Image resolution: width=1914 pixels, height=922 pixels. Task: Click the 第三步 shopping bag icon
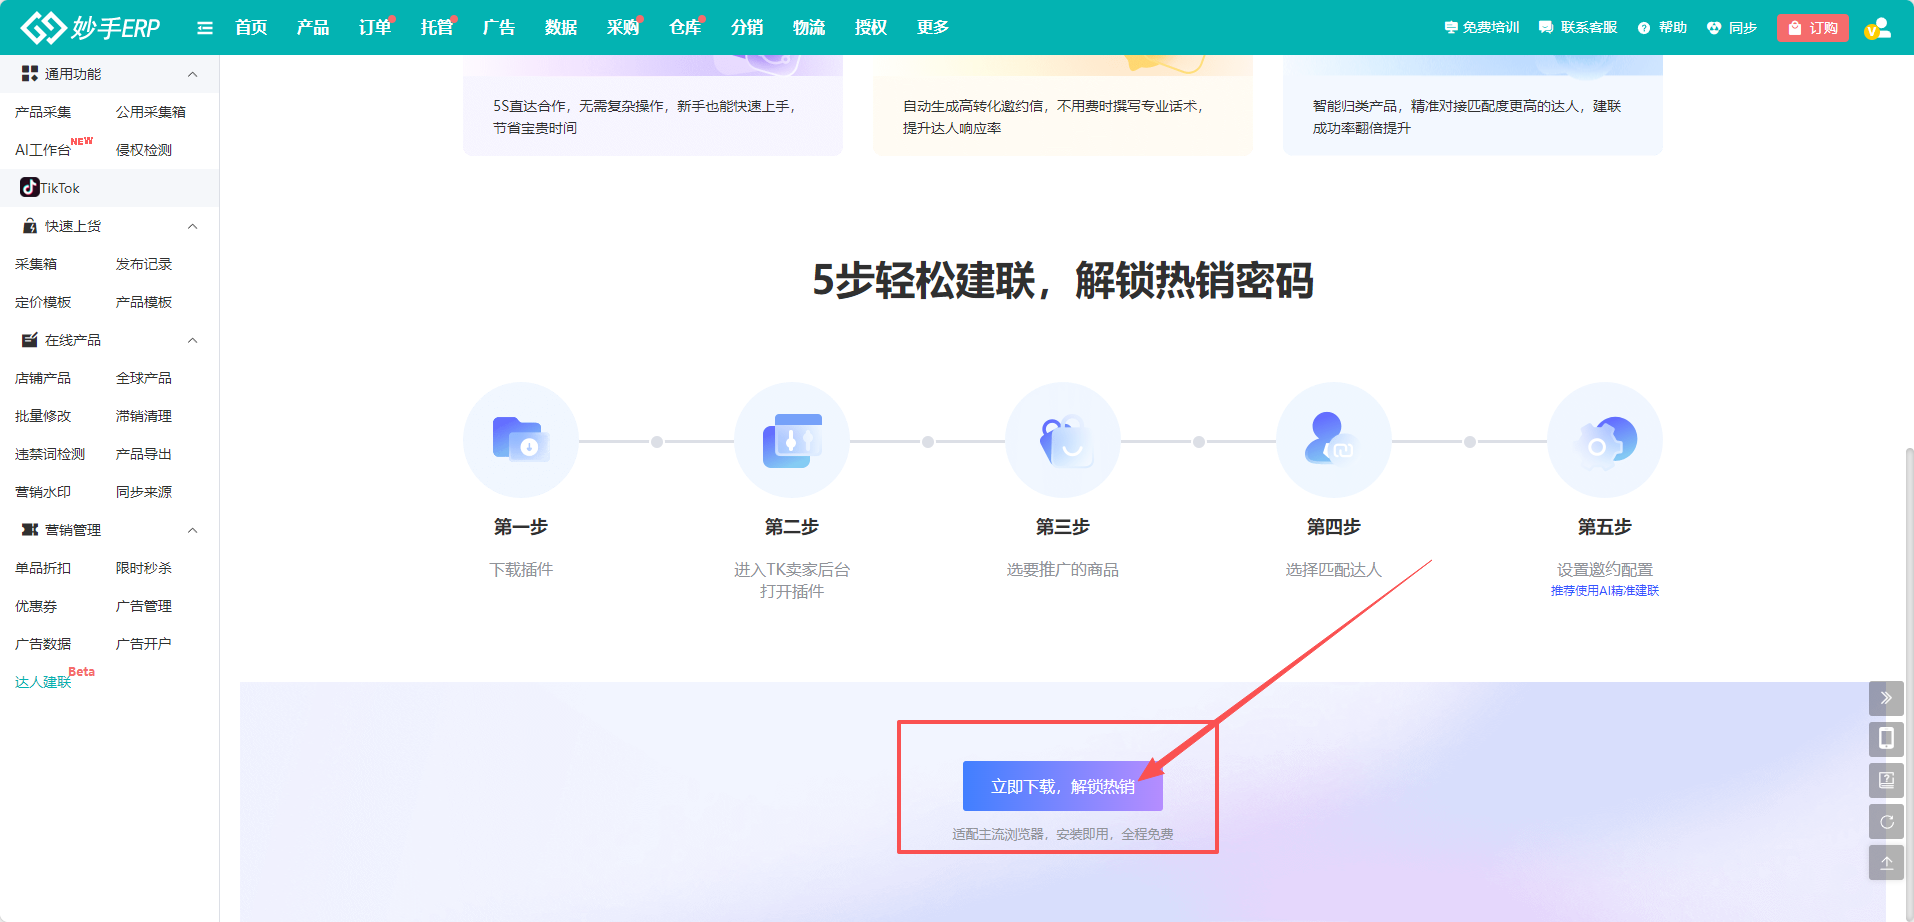pos(1063,440)
